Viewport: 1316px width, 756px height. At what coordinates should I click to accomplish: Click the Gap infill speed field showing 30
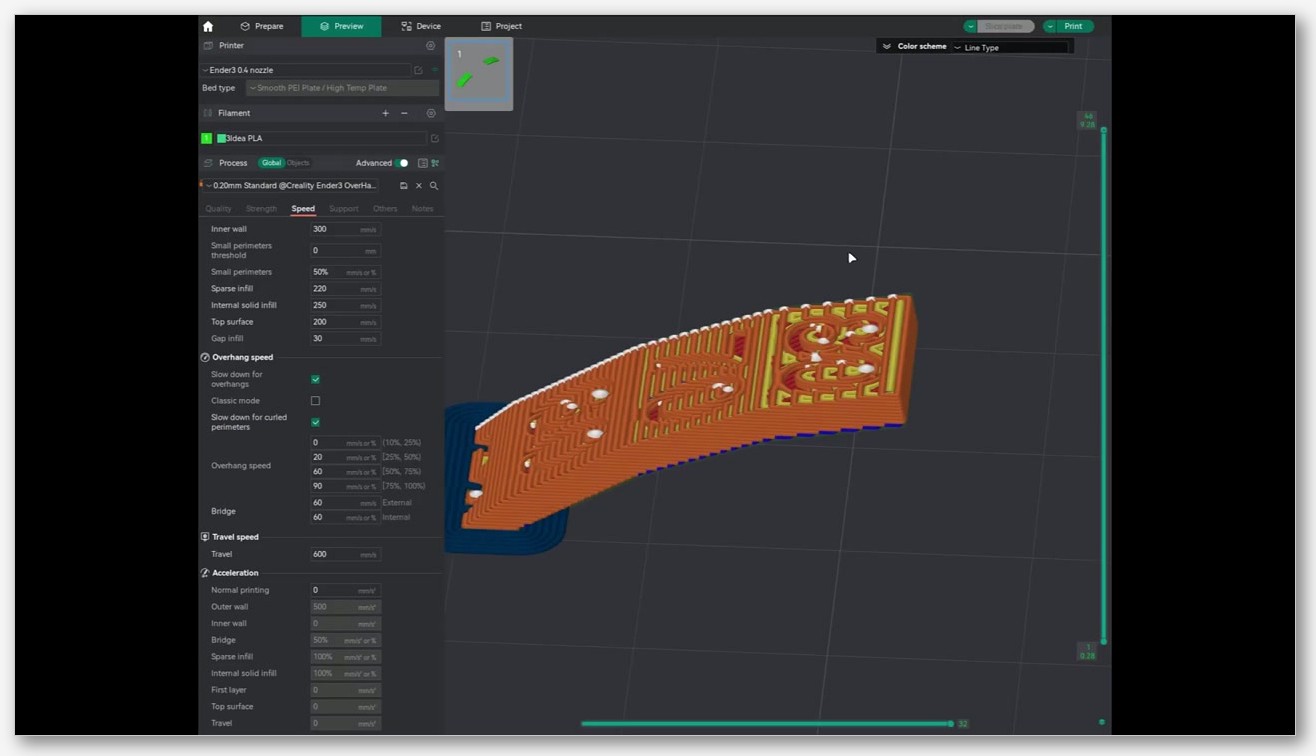(345, 339)
